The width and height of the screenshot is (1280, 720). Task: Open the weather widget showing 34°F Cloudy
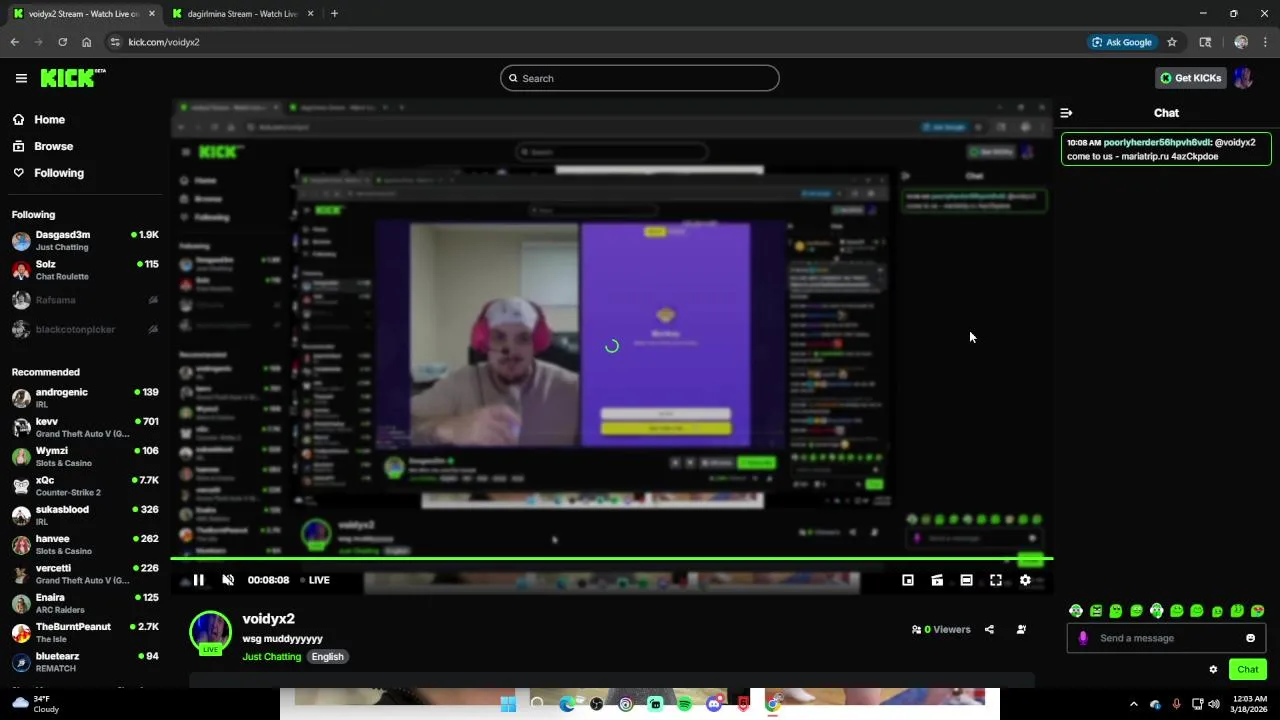pyautogui.click(x=36, y=704)
